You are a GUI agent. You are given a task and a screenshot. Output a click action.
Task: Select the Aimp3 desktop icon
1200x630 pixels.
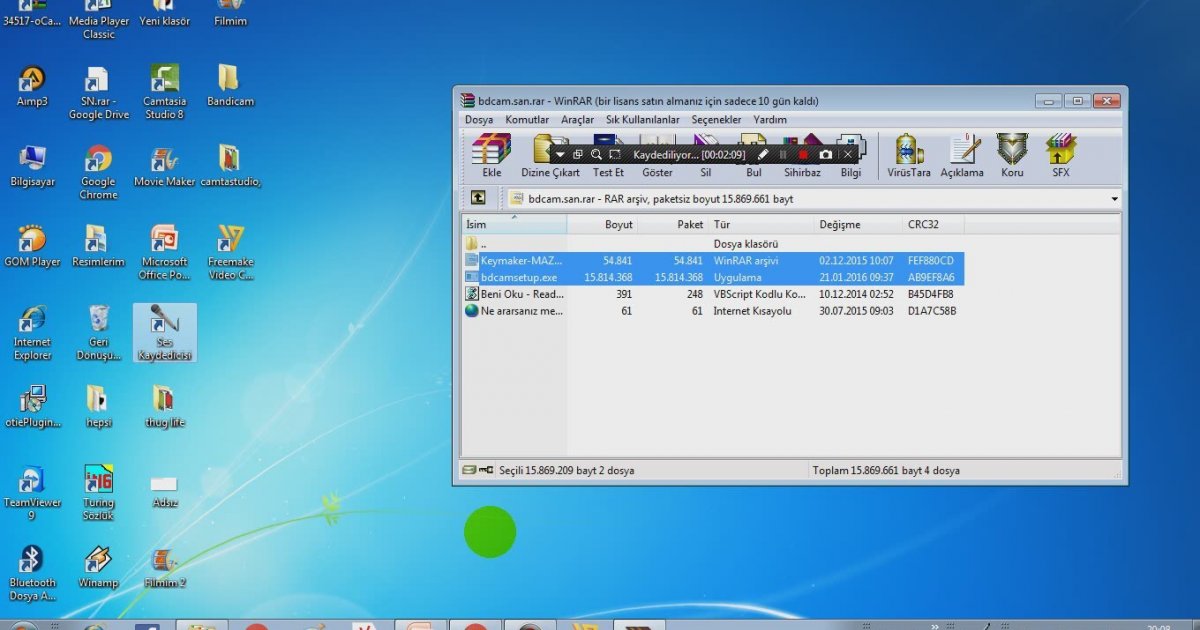[32, 86]
